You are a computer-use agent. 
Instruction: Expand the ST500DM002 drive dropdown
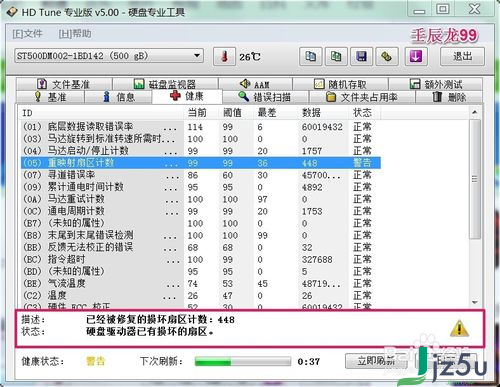pos(197,55)
